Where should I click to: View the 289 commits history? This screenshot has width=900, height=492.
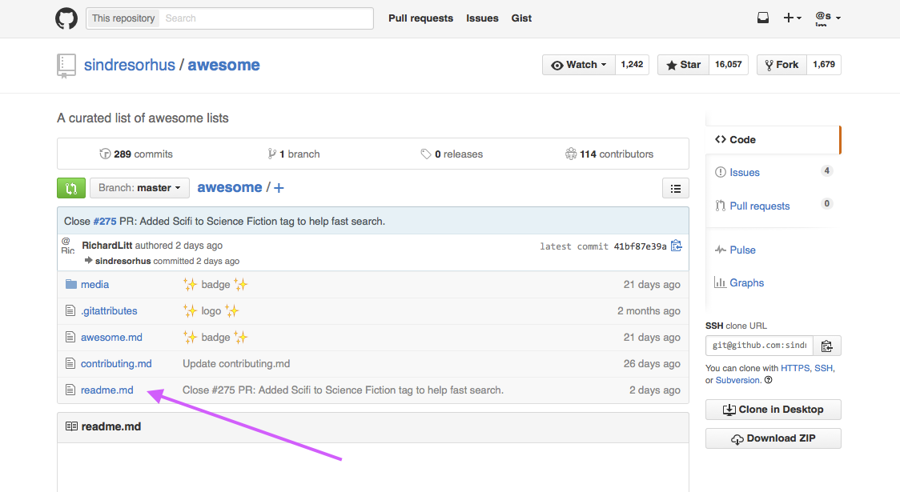click(x=136, y=154)
